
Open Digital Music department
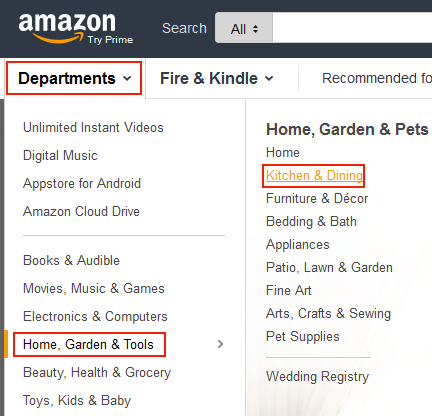coord(60,156)
